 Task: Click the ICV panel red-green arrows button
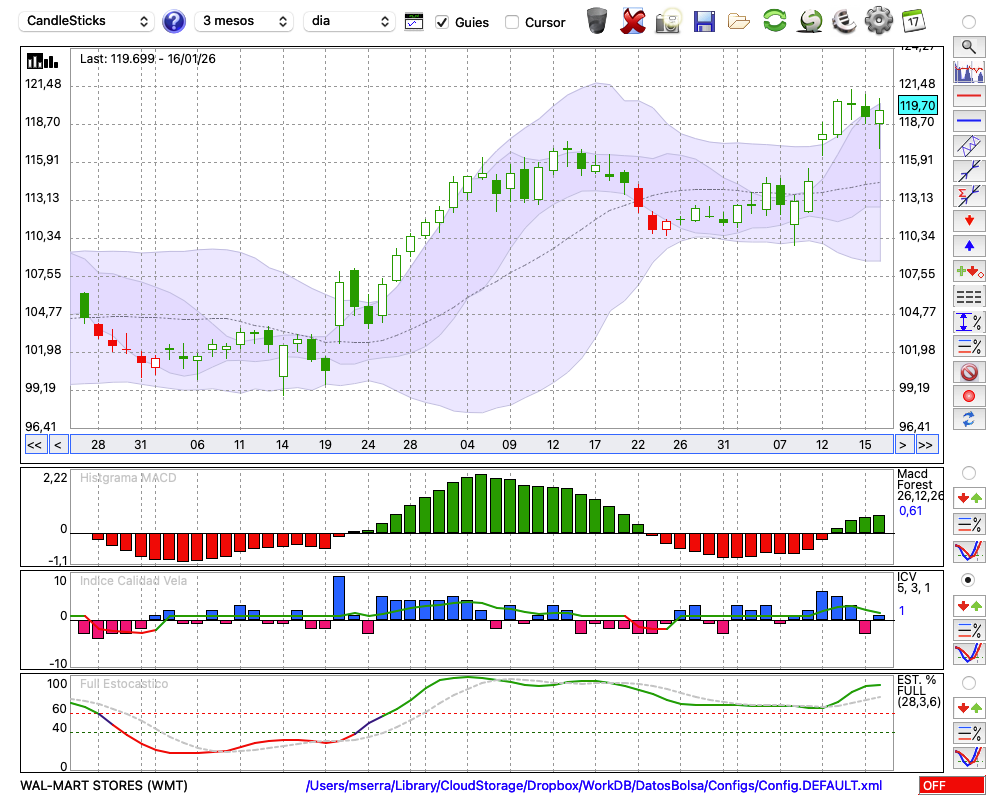[x=969, y=605]
